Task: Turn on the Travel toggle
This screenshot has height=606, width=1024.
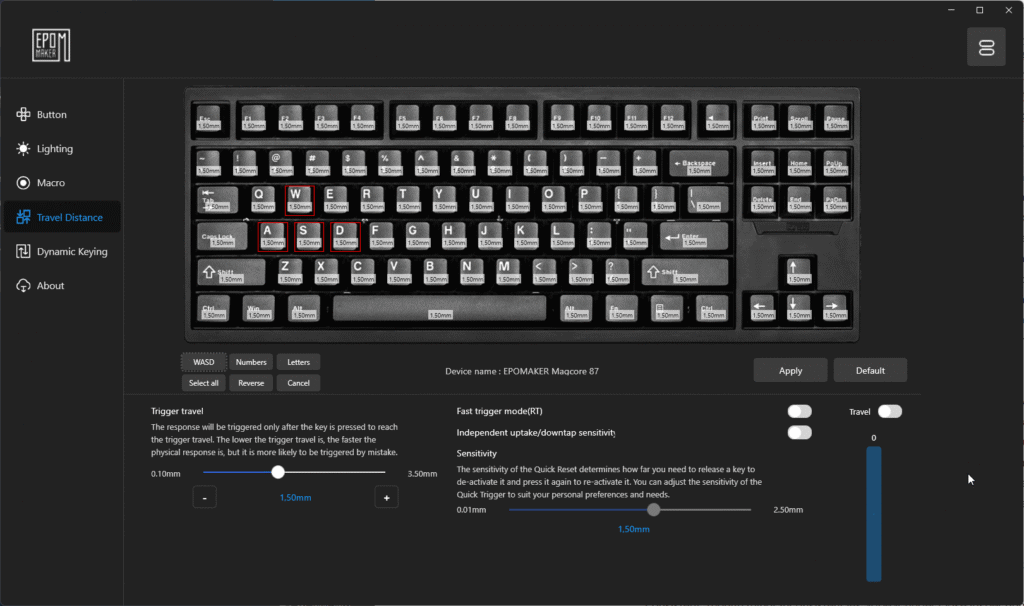Action: pyautogui.click(x=889, y=411)
